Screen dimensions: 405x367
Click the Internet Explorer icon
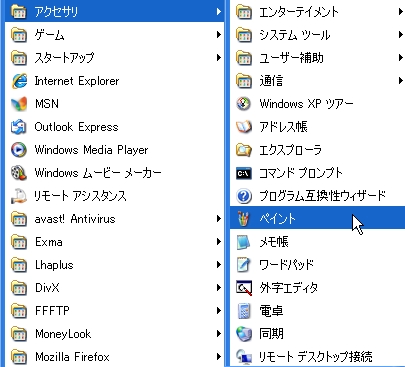[x=19, y=81]
